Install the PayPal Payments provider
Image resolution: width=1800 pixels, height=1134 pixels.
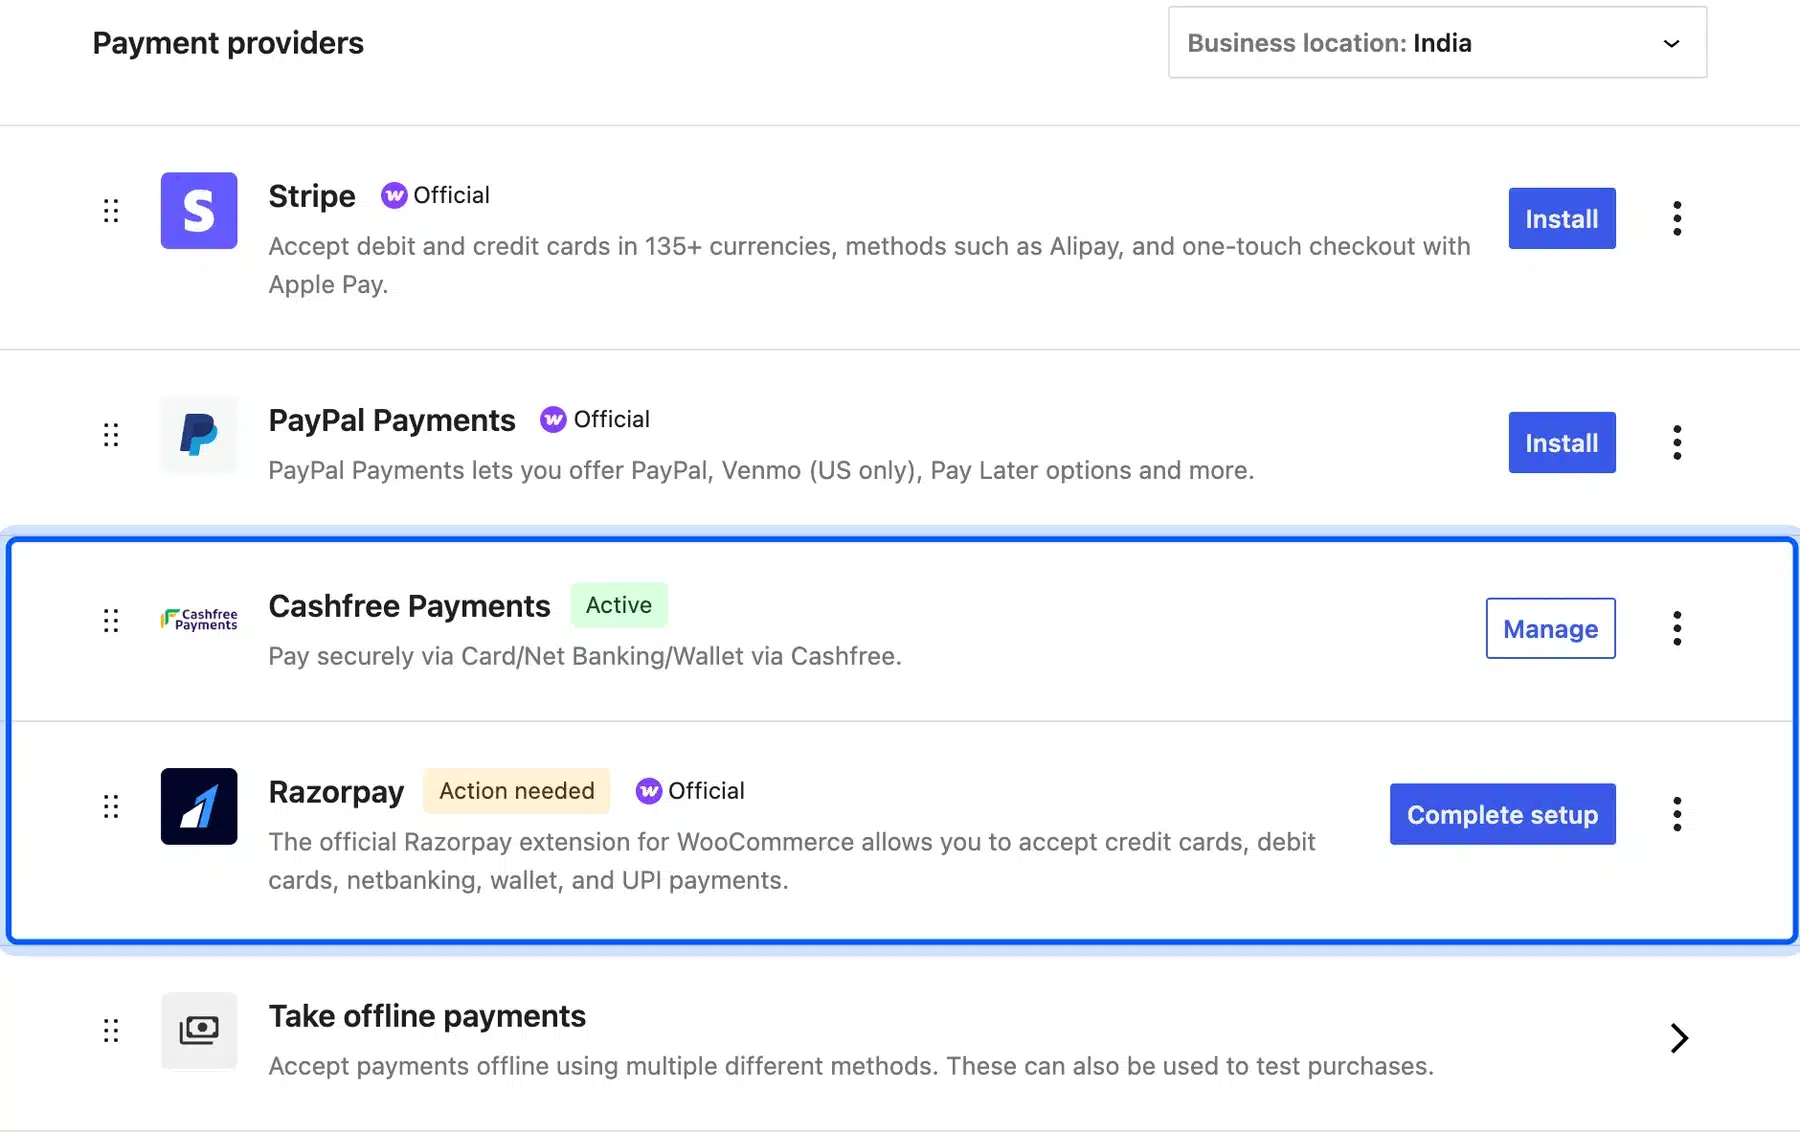click(1562, 442)
